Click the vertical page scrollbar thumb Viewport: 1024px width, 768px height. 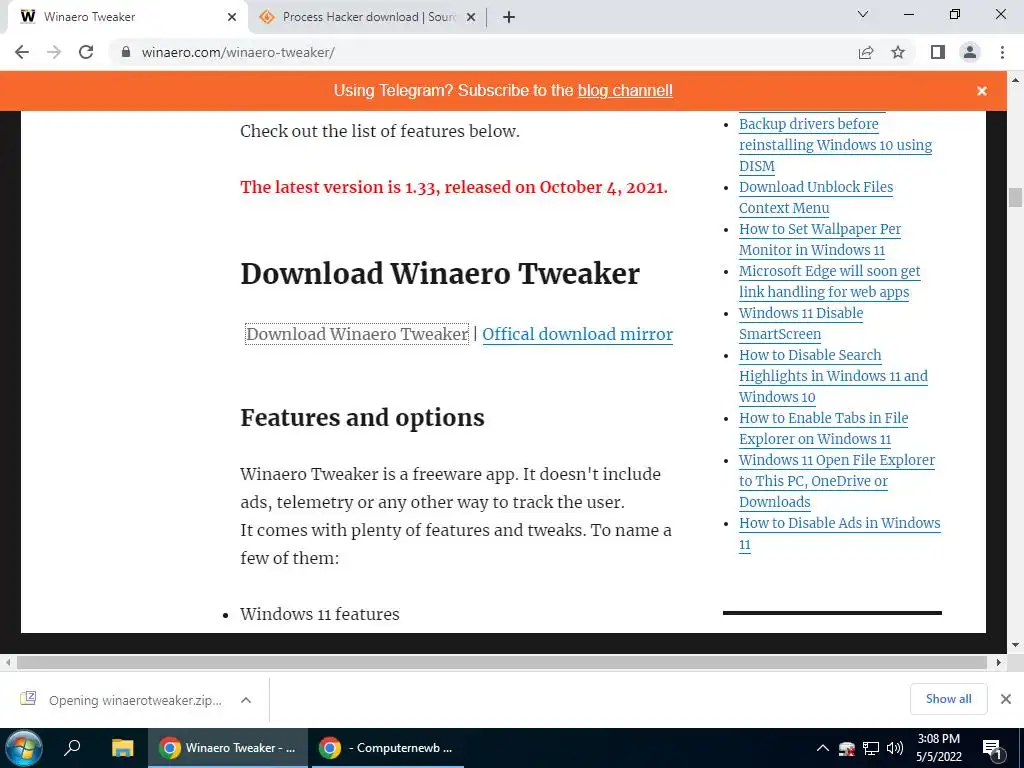[x=1015, y=197]
